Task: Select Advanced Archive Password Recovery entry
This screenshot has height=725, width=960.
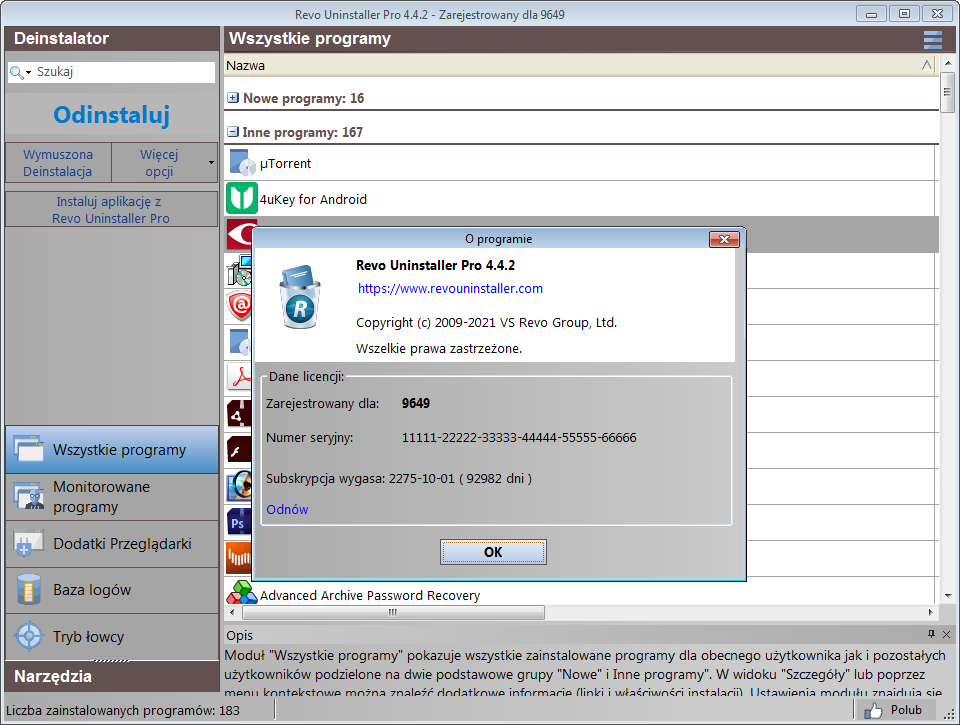Action: coord(370,595)
